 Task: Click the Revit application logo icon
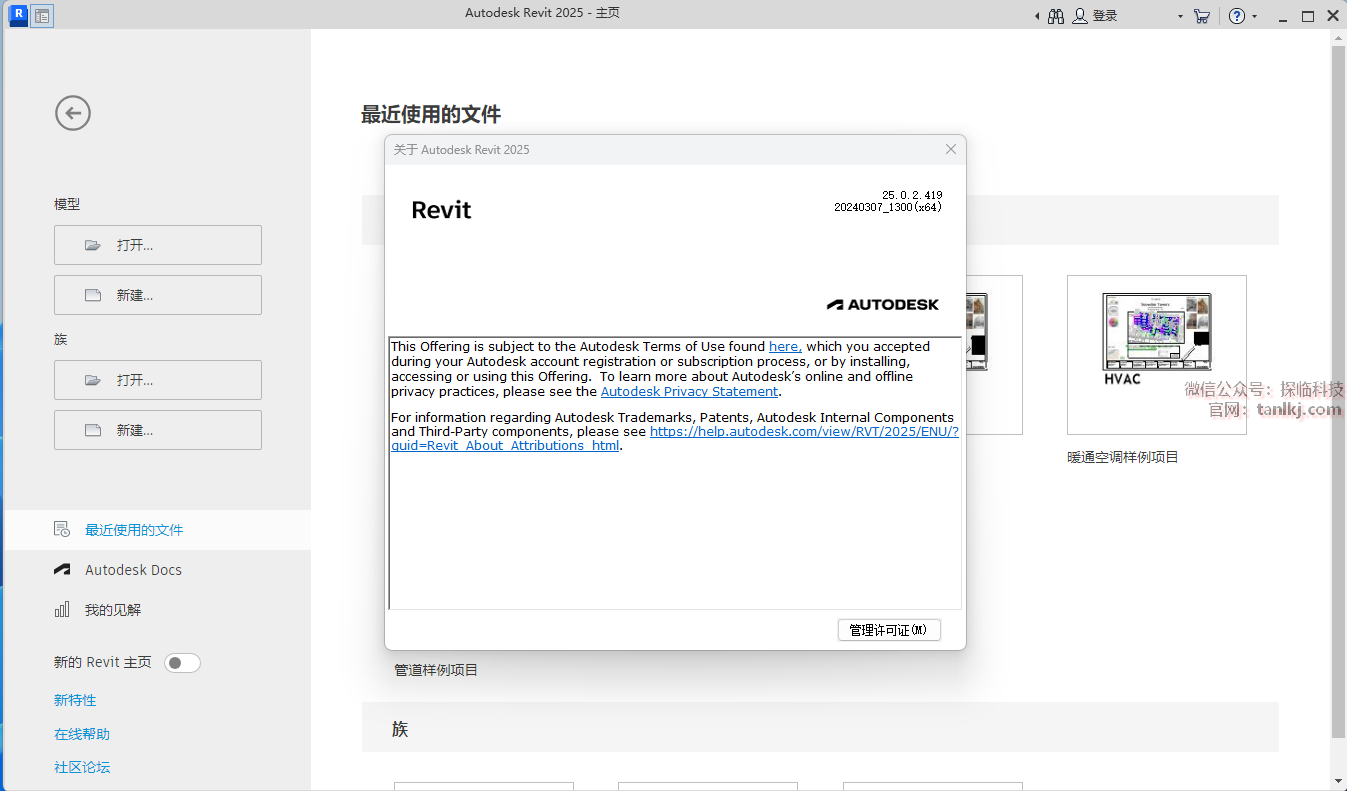point(17,15)
